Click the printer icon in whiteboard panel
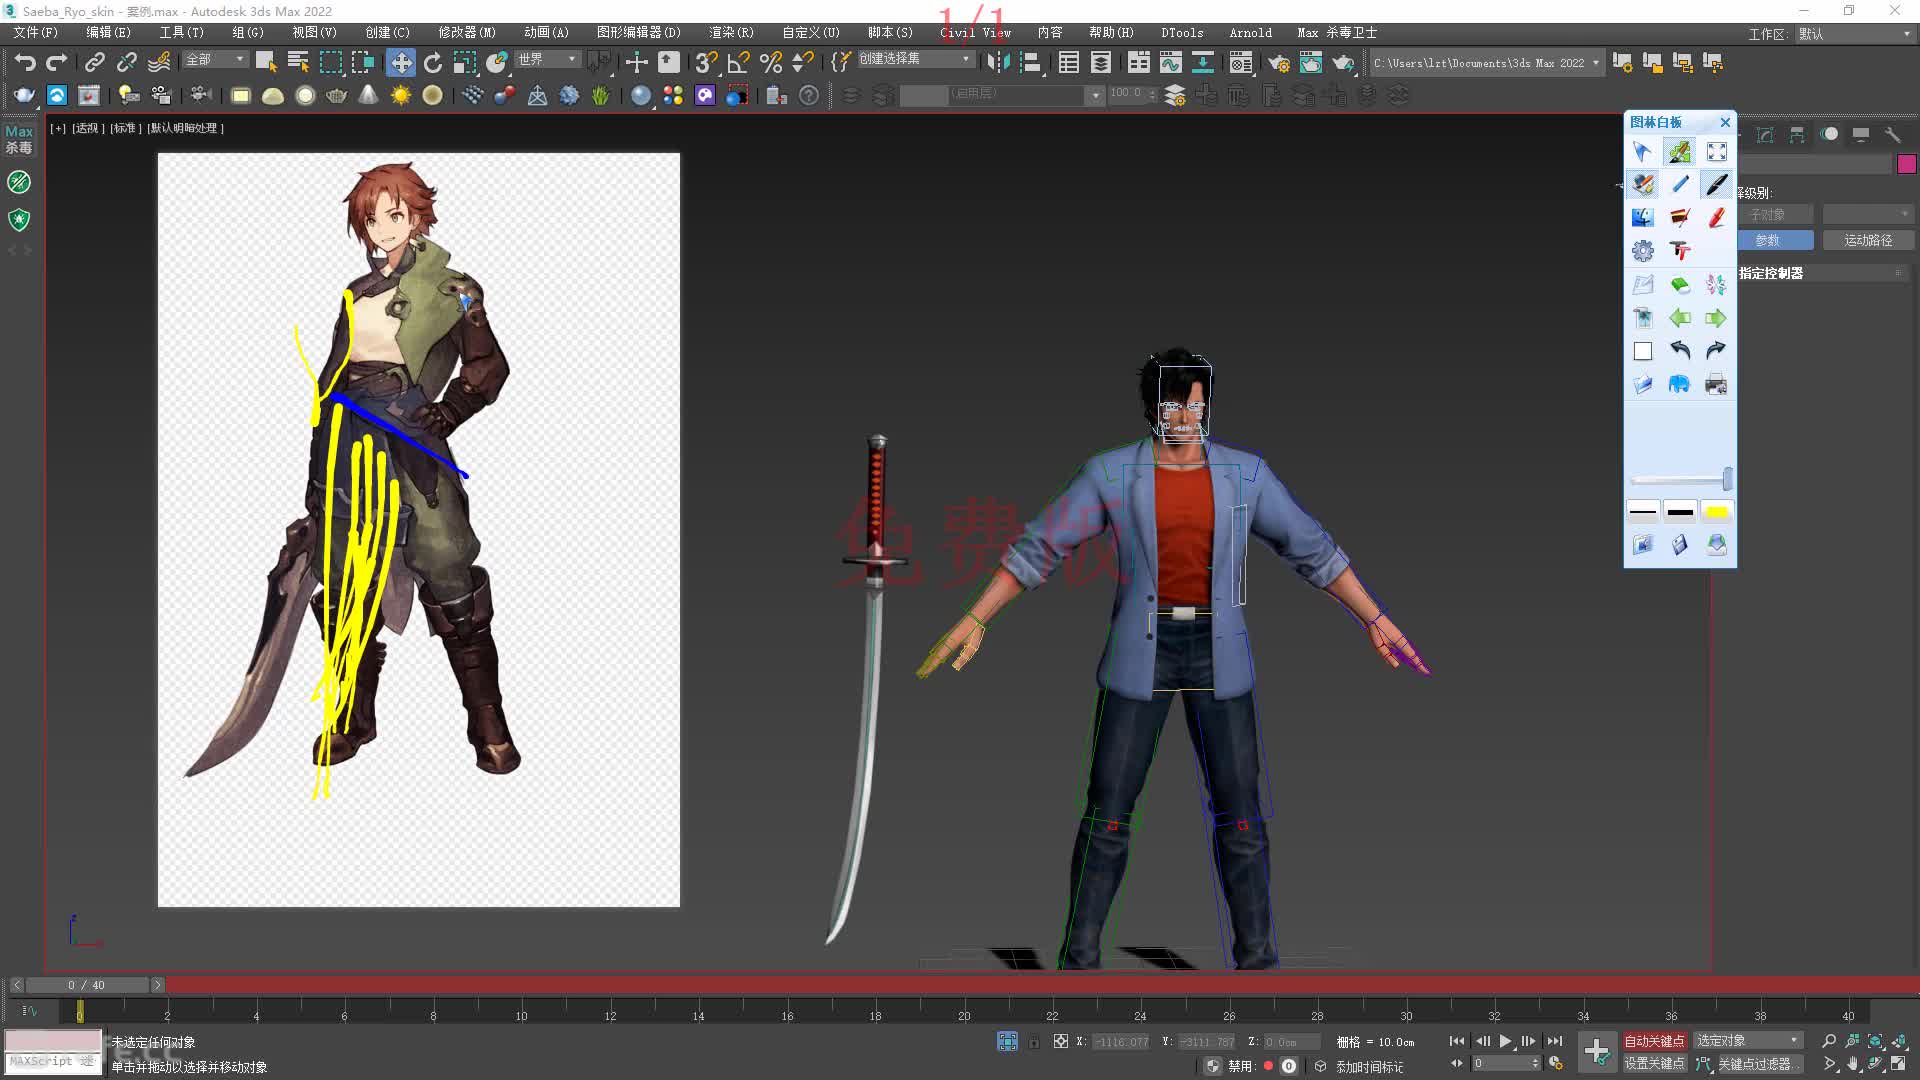Viewport: 1920px width, 1080px height. coord(1717,384)
